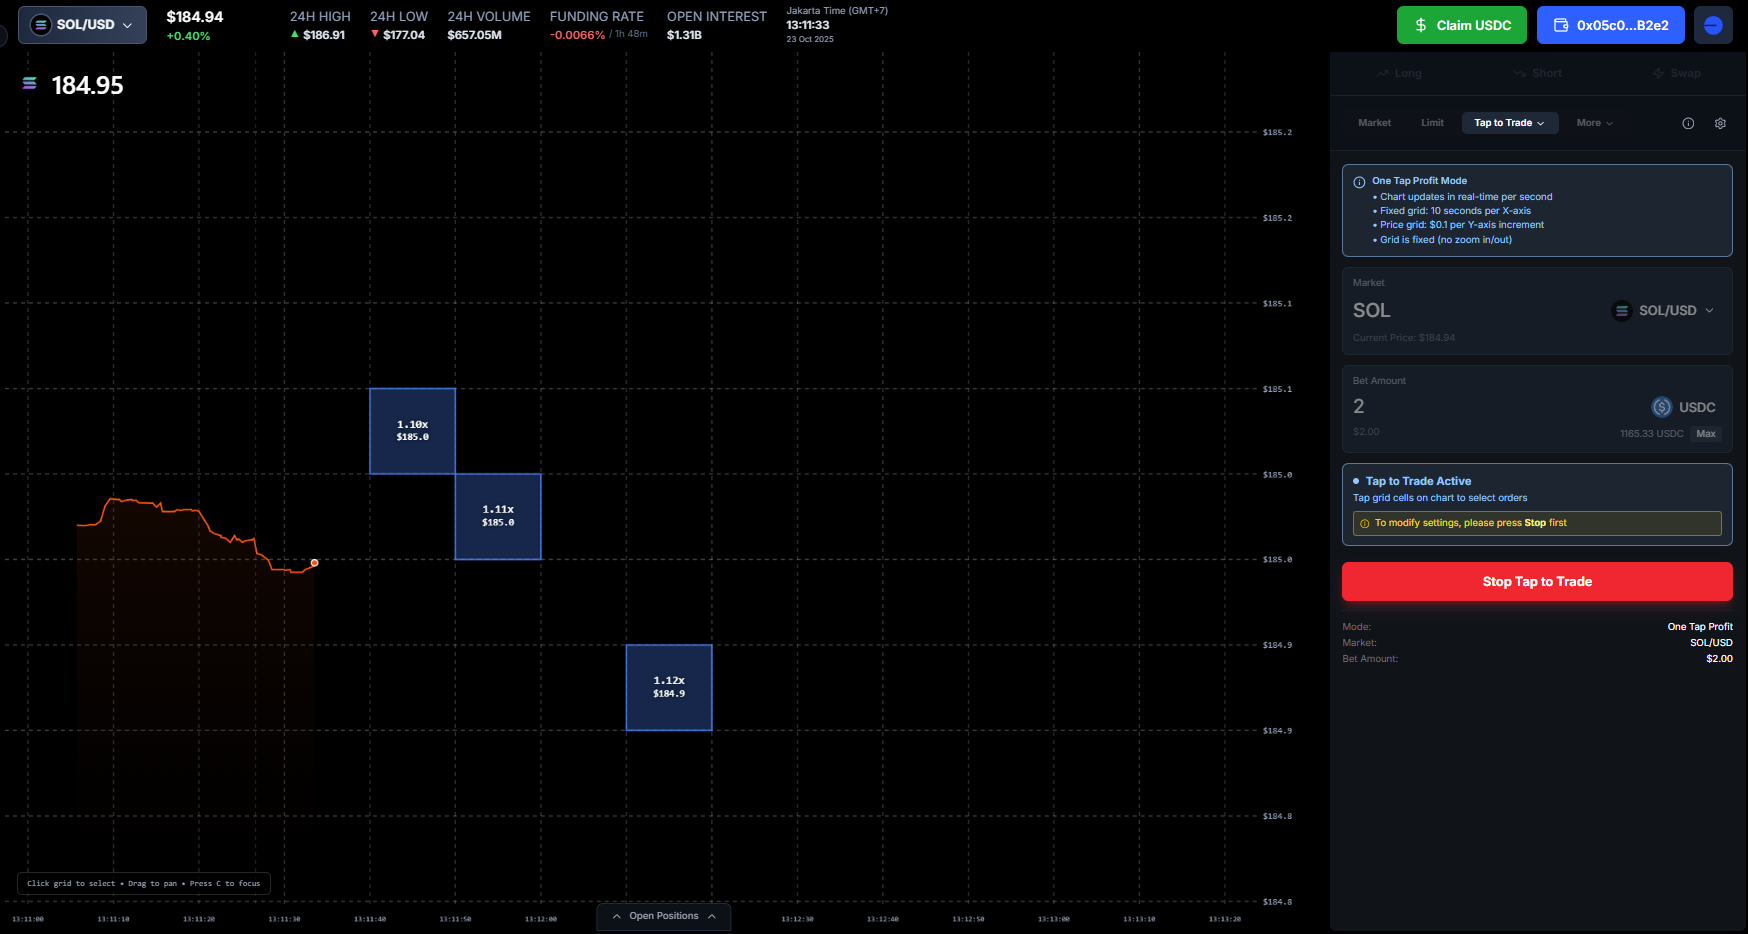Expand the Open Positions panel
Image resolution: width=1748 pixels, height=934 pixels.
coord(664,916)
